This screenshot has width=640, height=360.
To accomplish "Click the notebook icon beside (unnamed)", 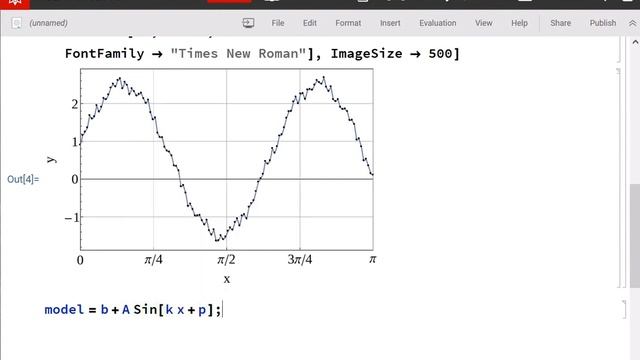I will [x=16, y=23].
